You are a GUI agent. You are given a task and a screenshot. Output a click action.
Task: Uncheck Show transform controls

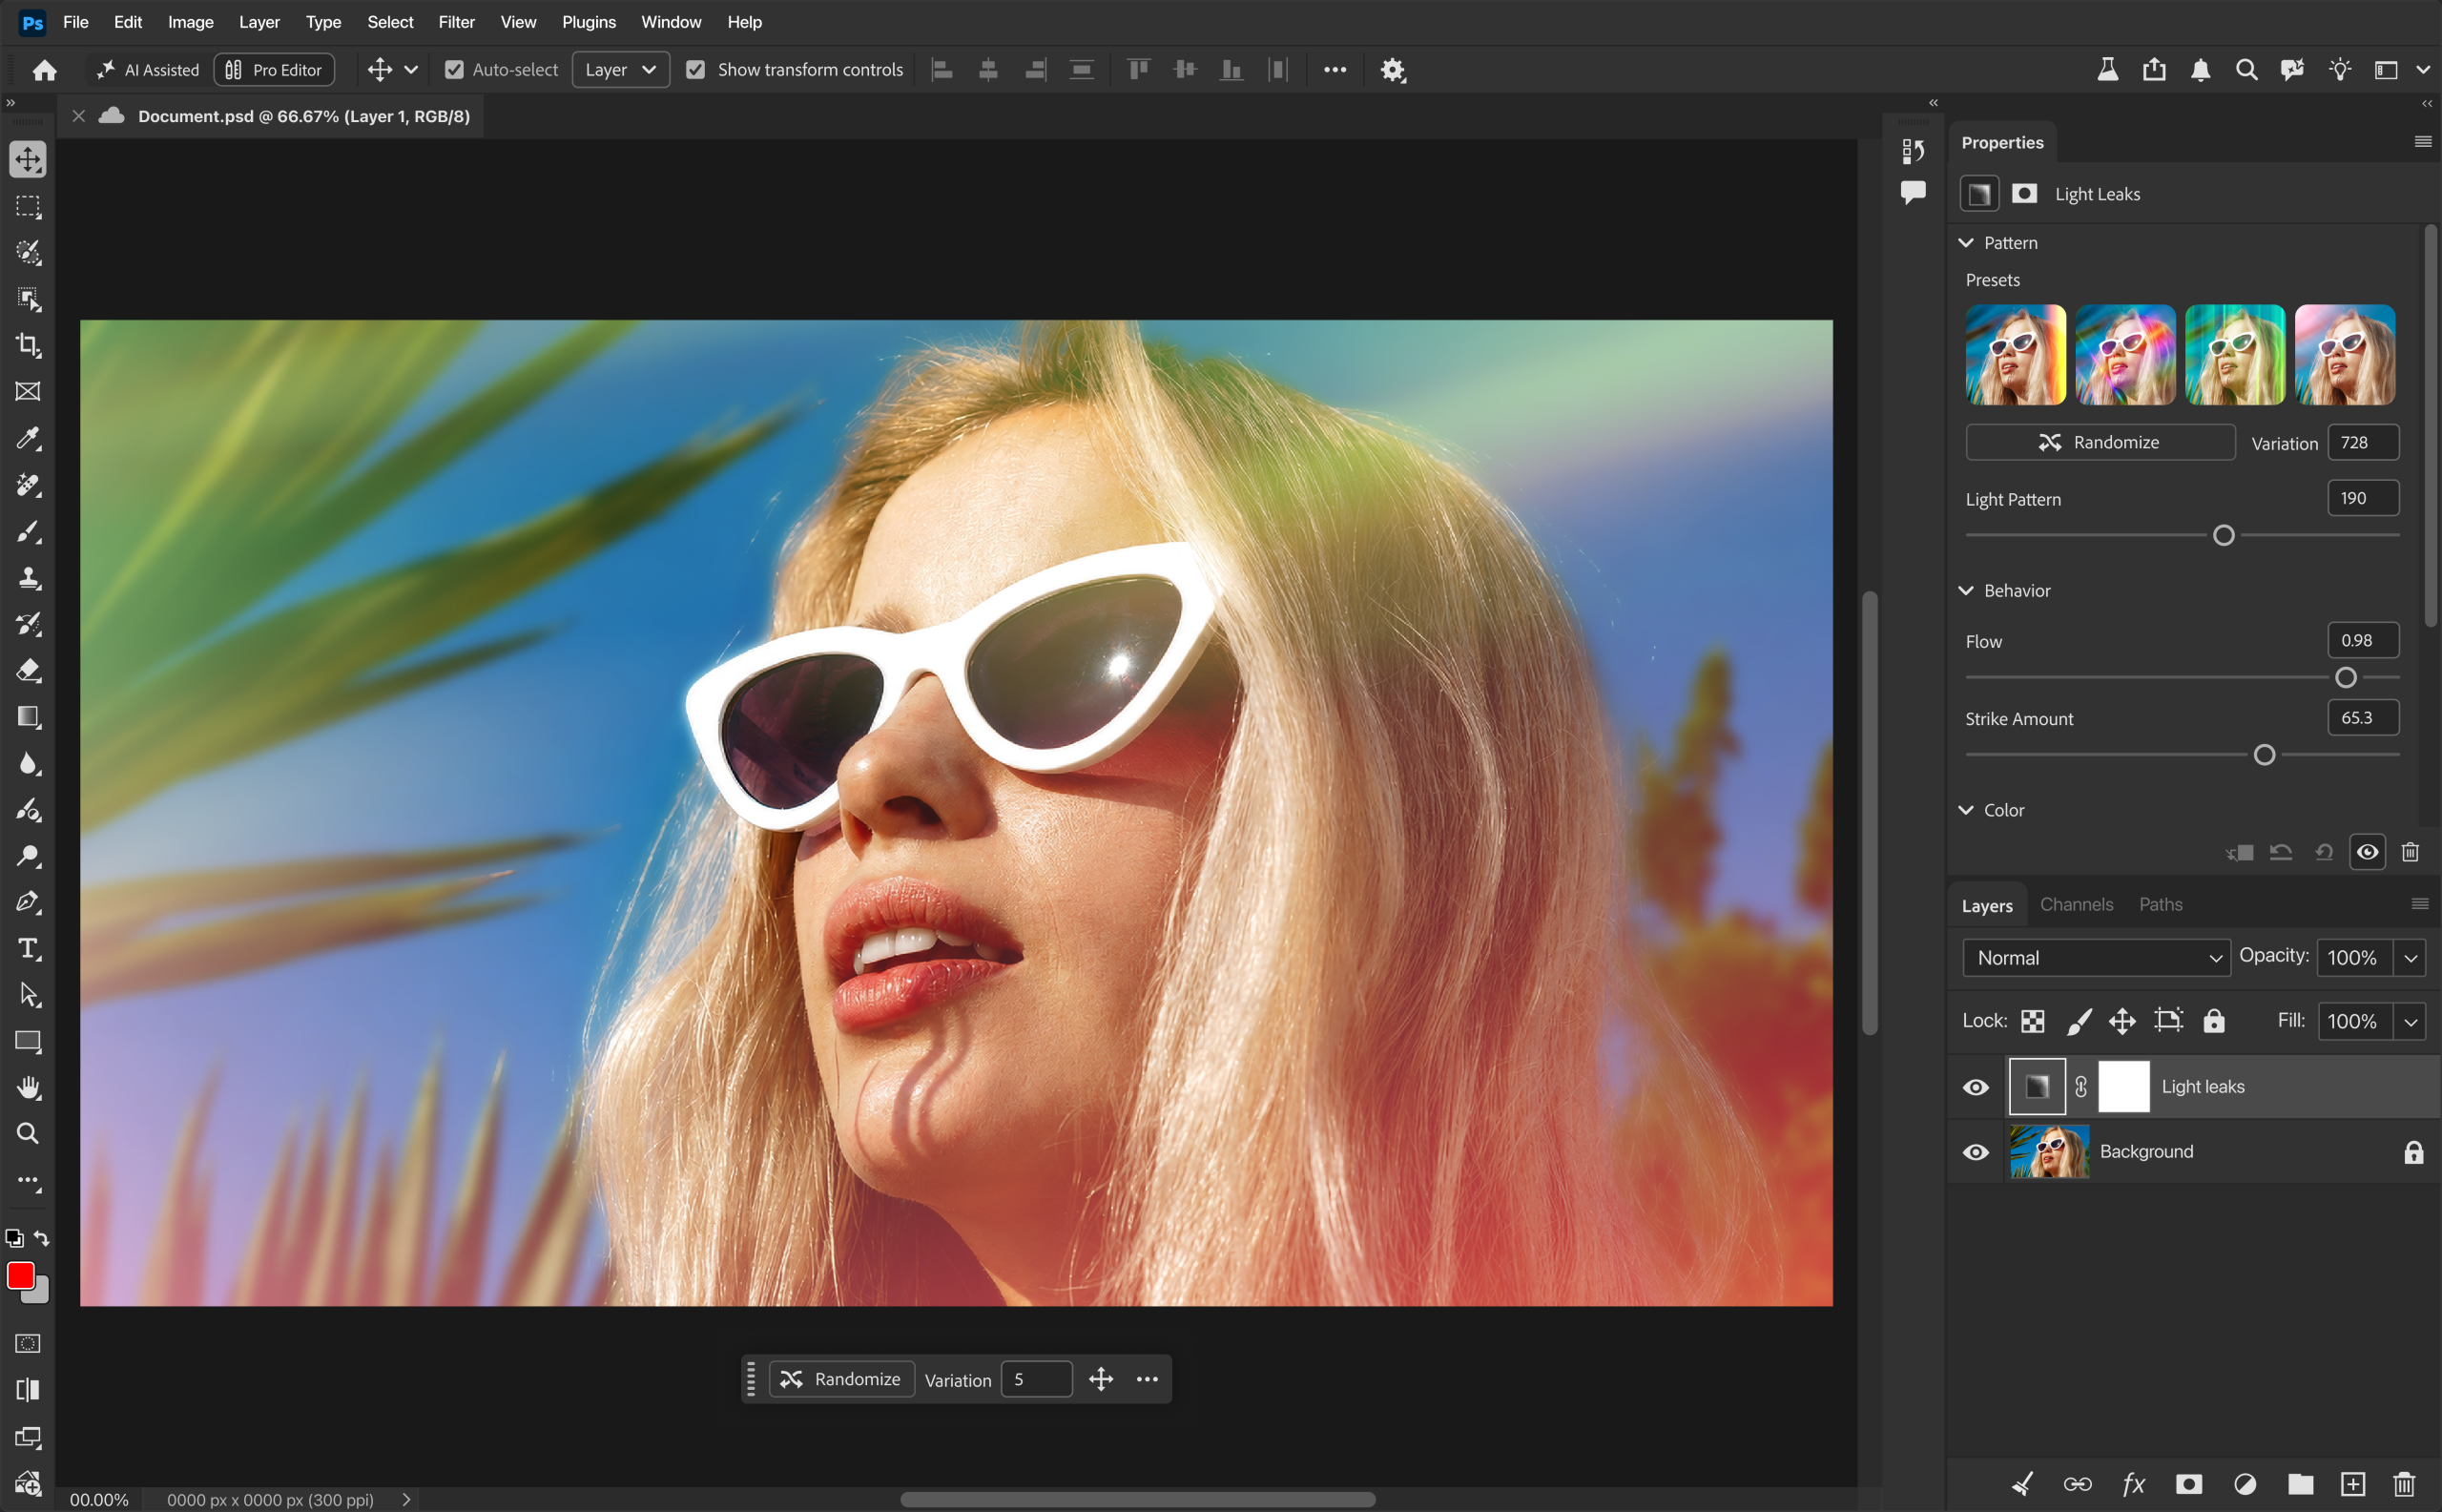(696, 70)
